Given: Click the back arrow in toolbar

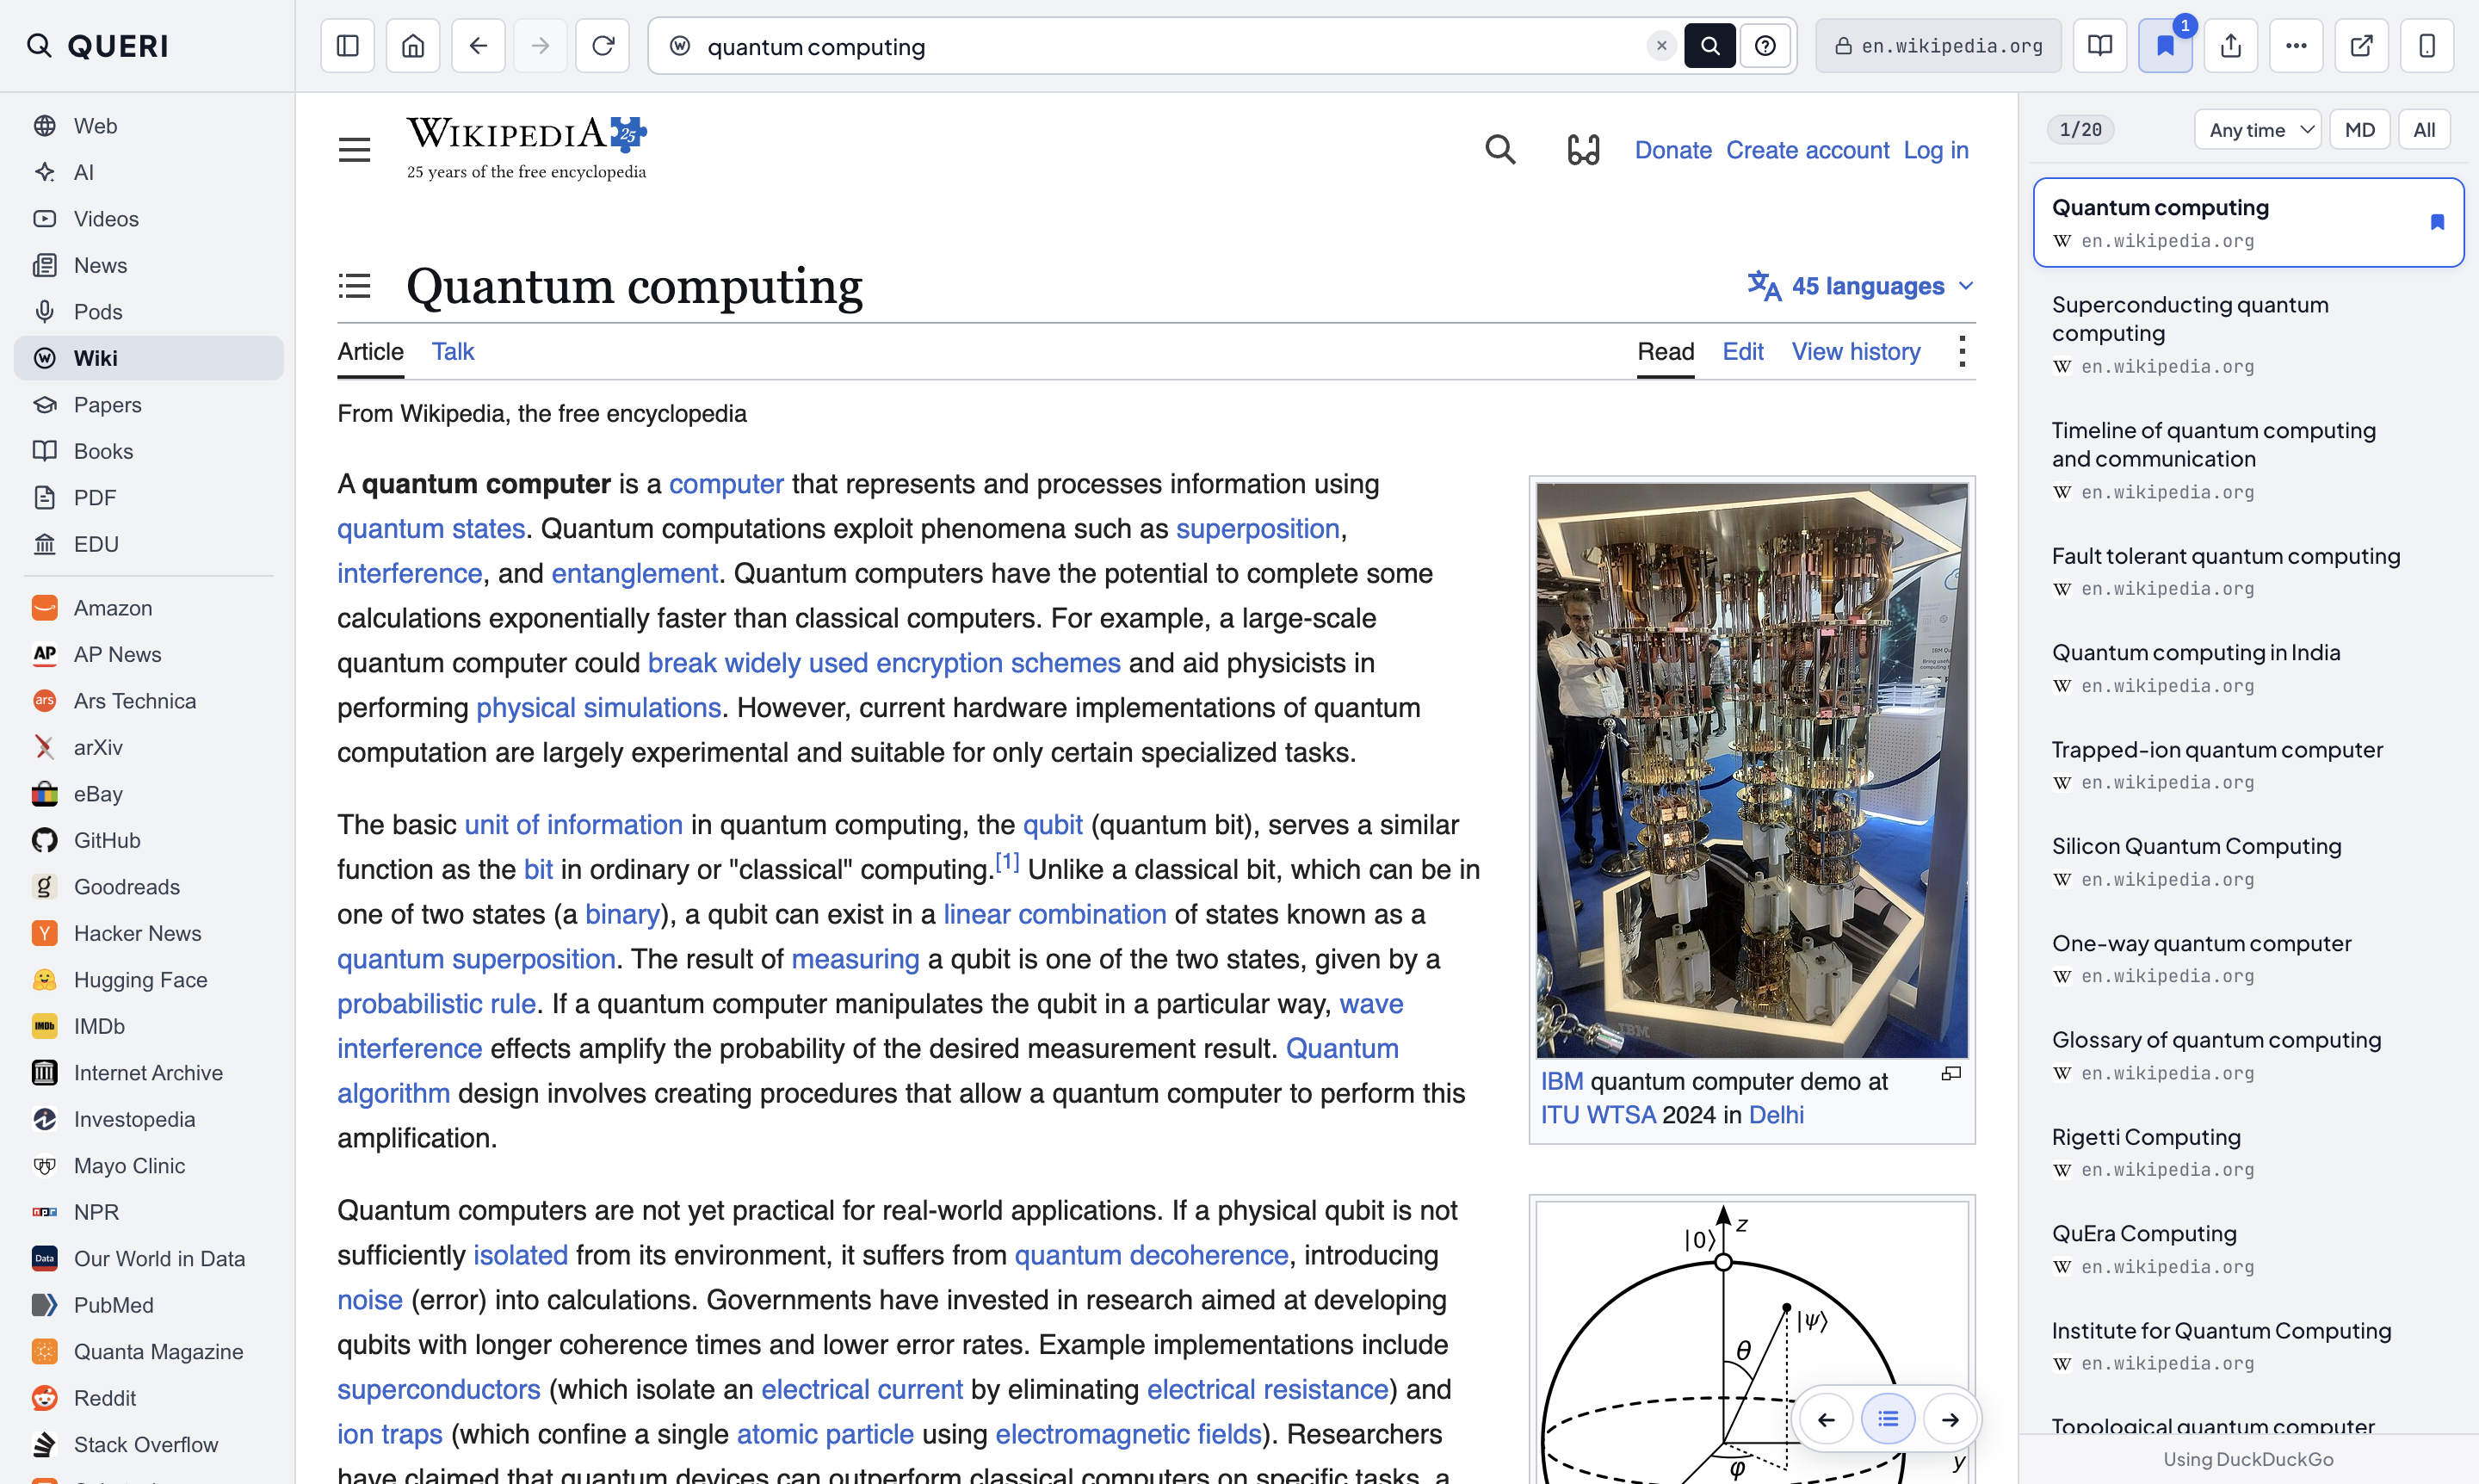Looking at the screenshot, I should tap(478, 46).
